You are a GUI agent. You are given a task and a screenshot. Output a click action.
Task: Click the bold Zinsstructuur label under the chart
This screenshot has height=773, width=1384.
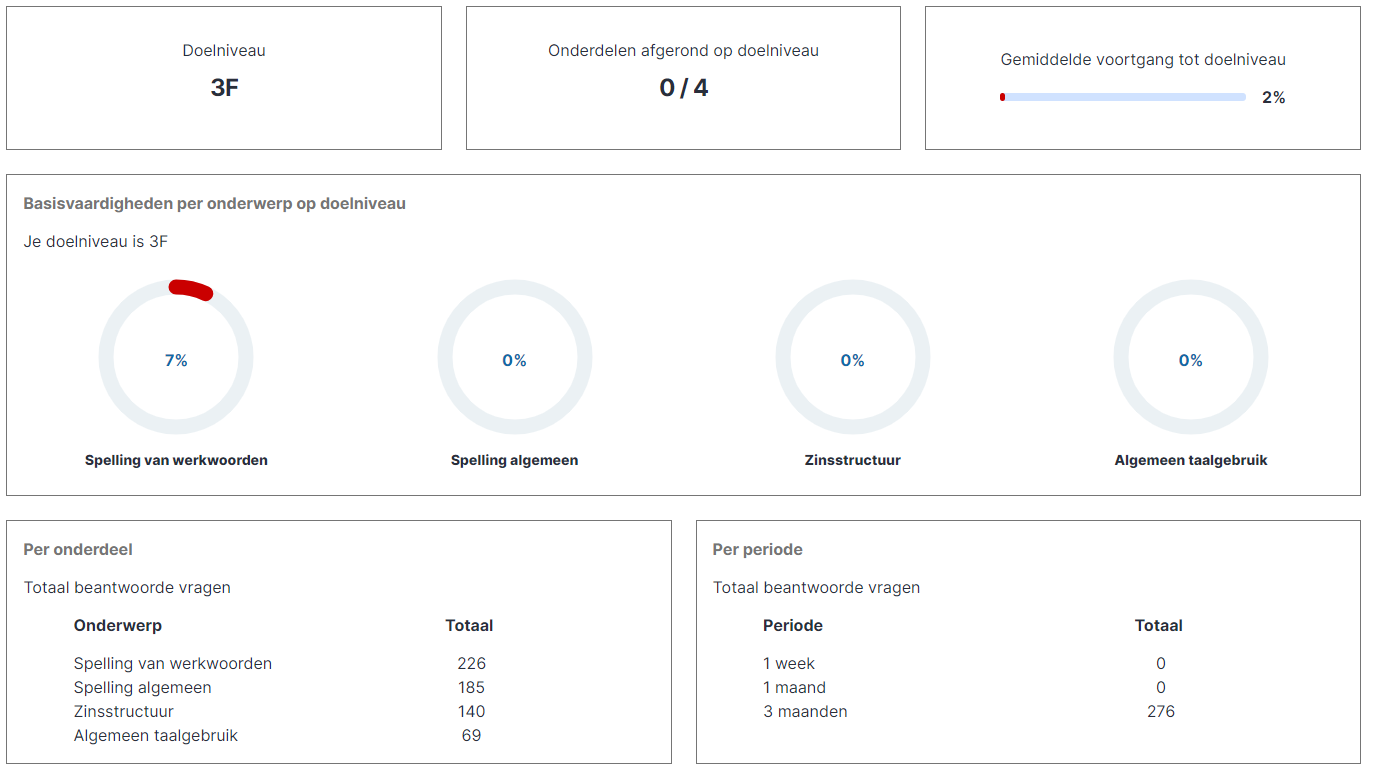pyautogui.click(x=852, y=461)
